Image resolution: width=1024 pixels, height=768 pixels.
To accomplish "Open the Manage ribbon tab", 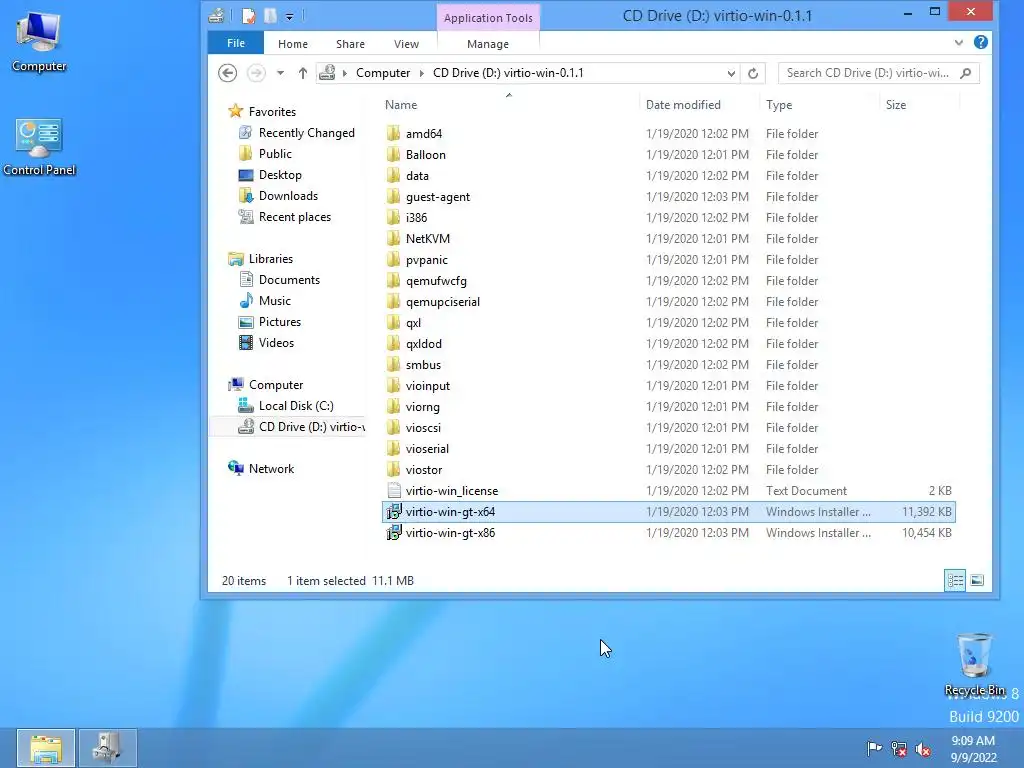I will [x=488, y=44].
